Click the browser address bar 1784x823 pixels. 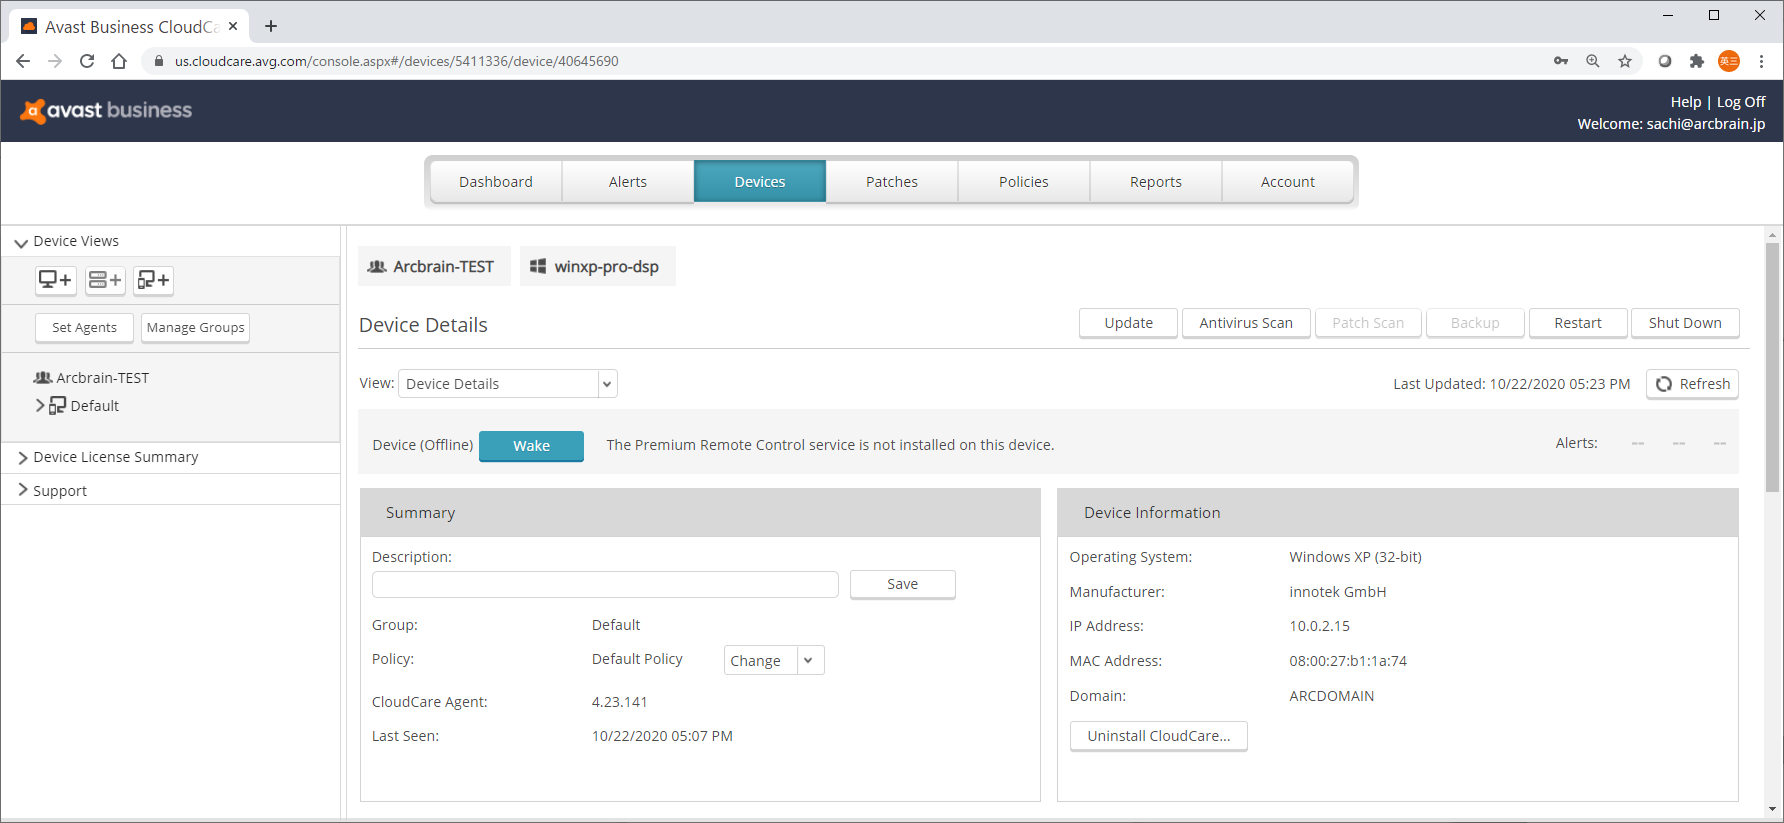pyautogui.click(x=850, y=61)
